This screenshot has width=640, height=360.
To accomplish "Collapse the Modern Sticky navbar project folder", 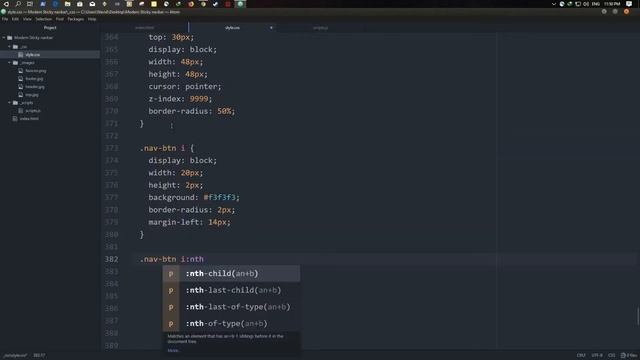I will tap(4, 38).
